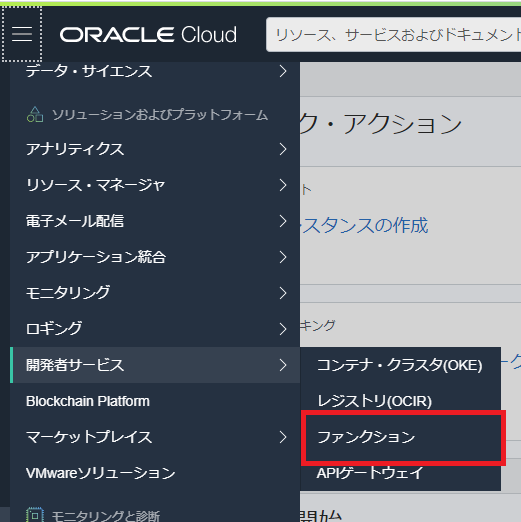Choose APIゲートウェイ in submenu
Image resolution: width=521 pixels, height=522 pixels.
coord(400,473)
